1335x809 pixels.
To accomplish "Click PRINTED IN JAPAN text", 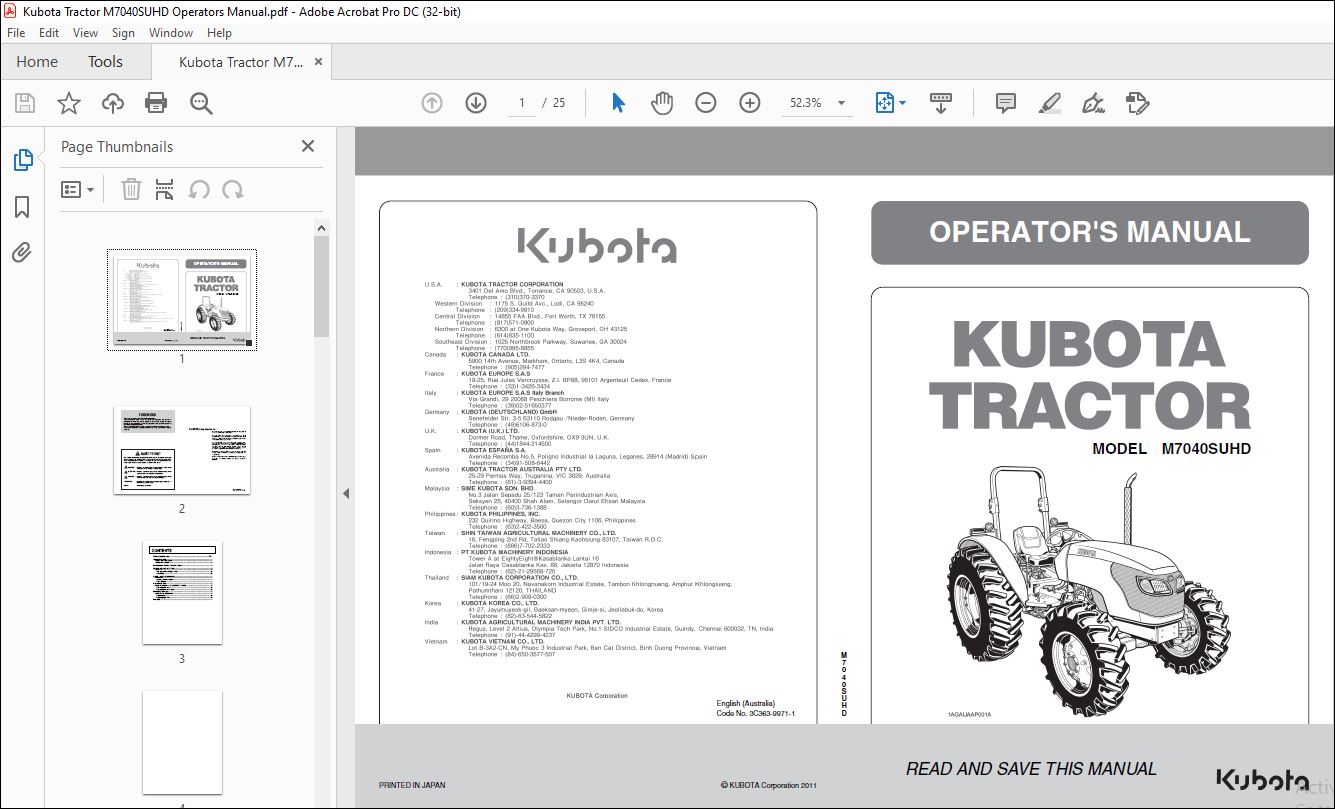I will (x=412, y=785).
